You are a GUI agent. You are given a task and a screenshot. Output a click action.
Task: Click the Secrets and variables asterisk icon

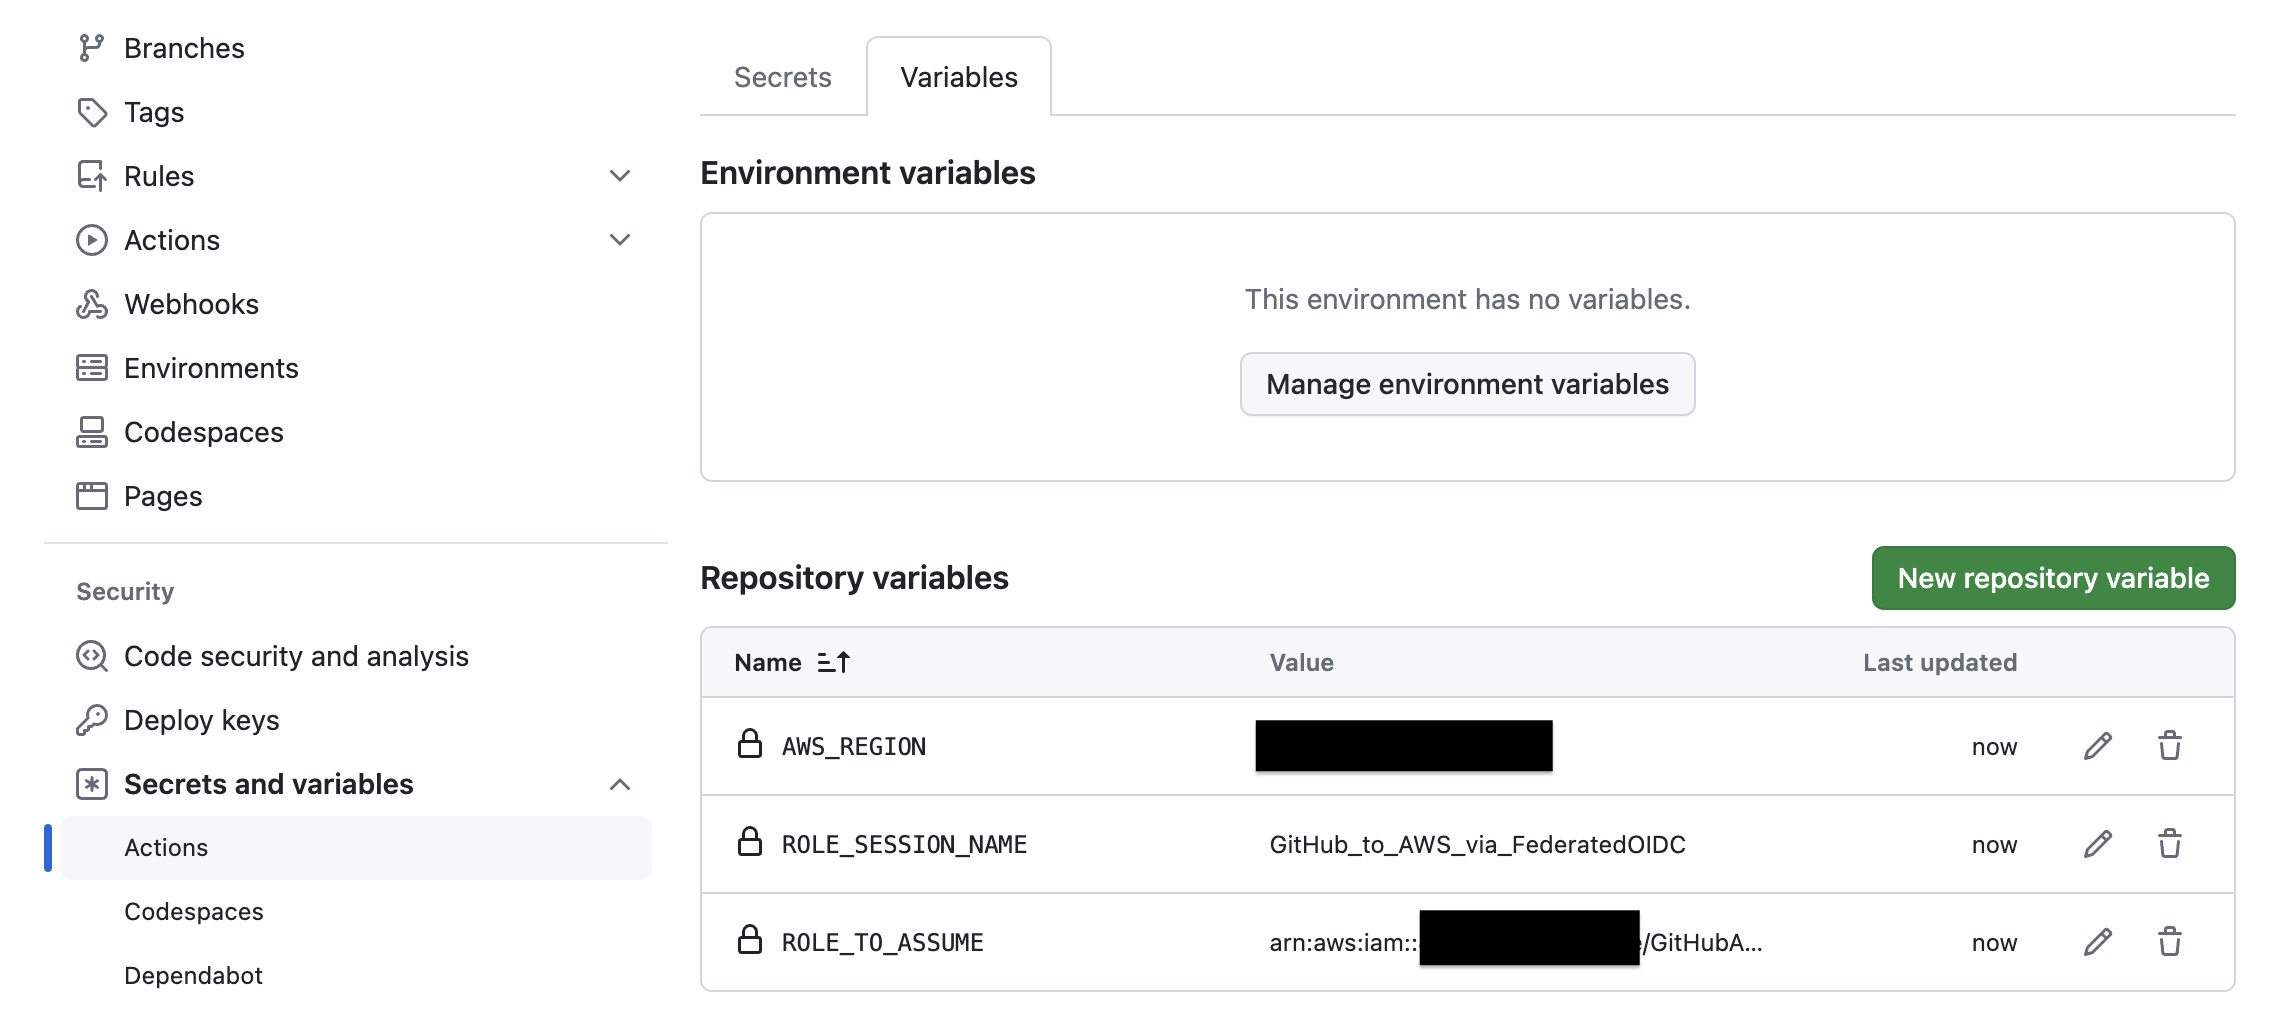(x=93, y=784)
